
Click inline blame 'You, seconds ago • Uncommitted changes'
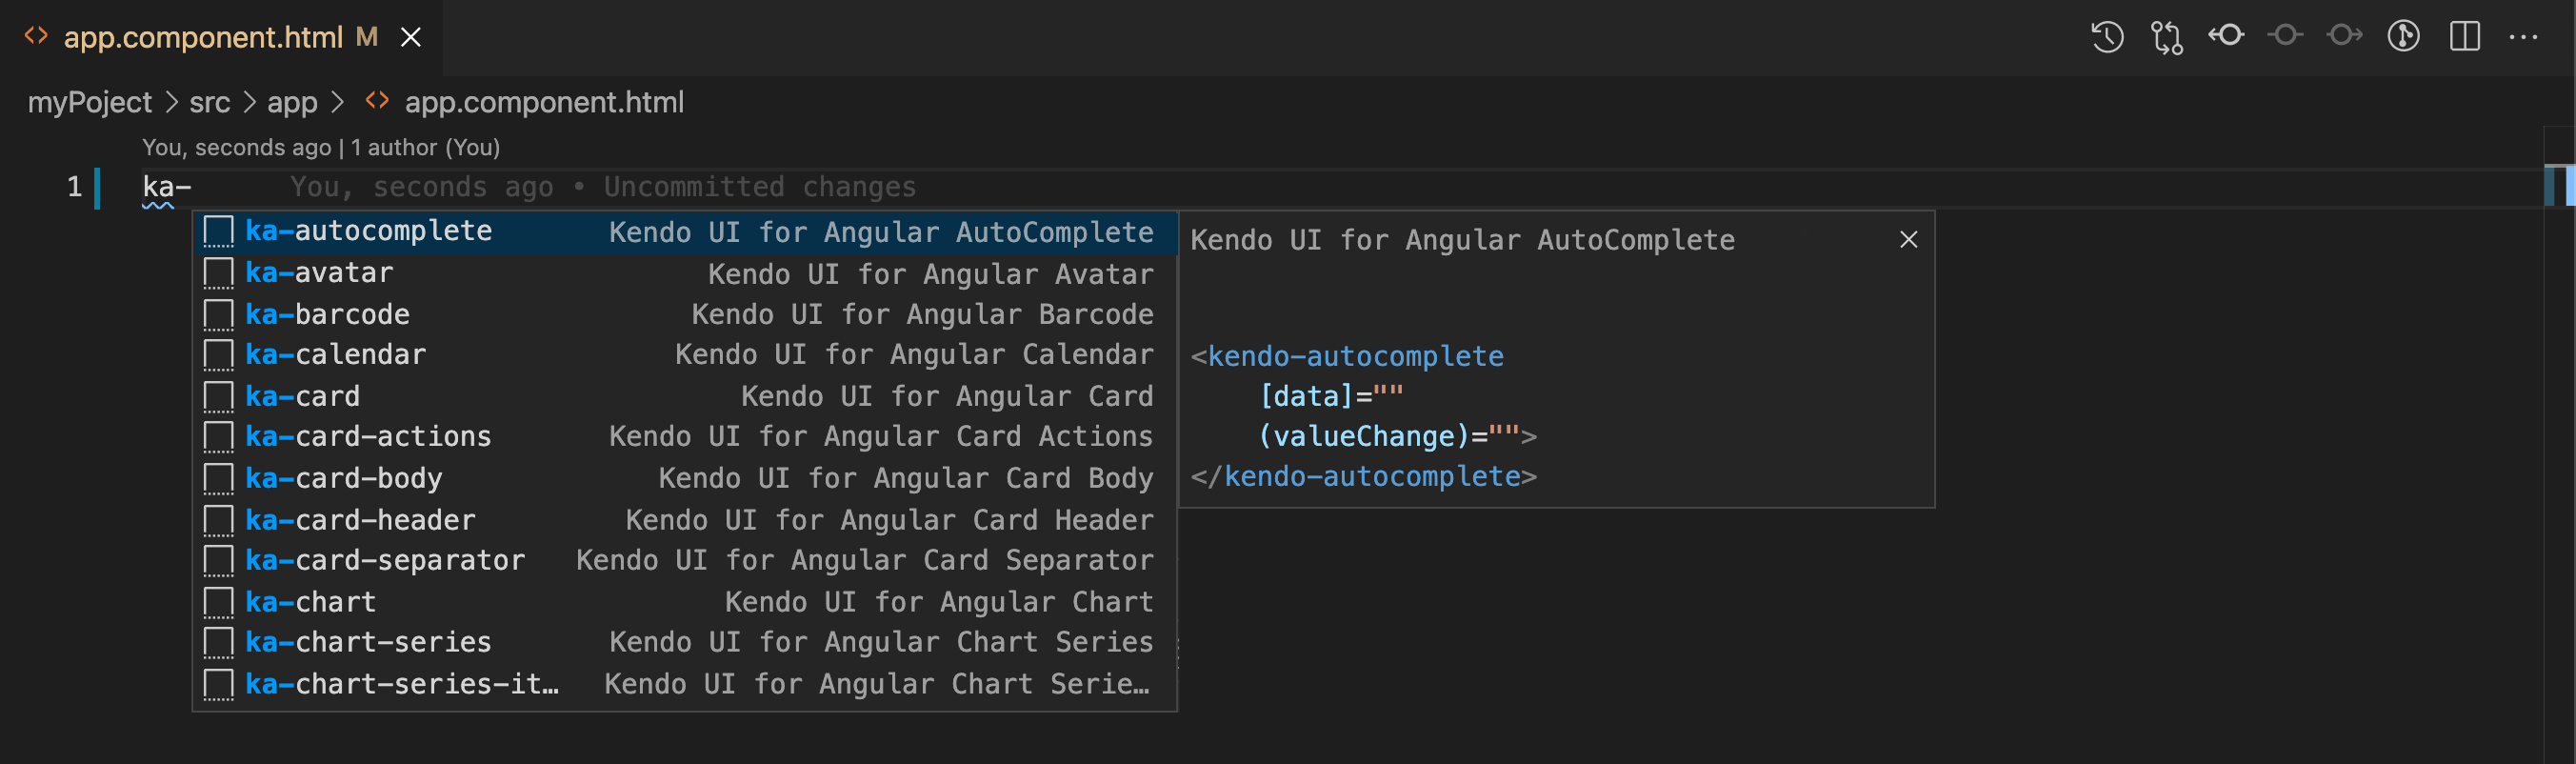coord(603,187)
